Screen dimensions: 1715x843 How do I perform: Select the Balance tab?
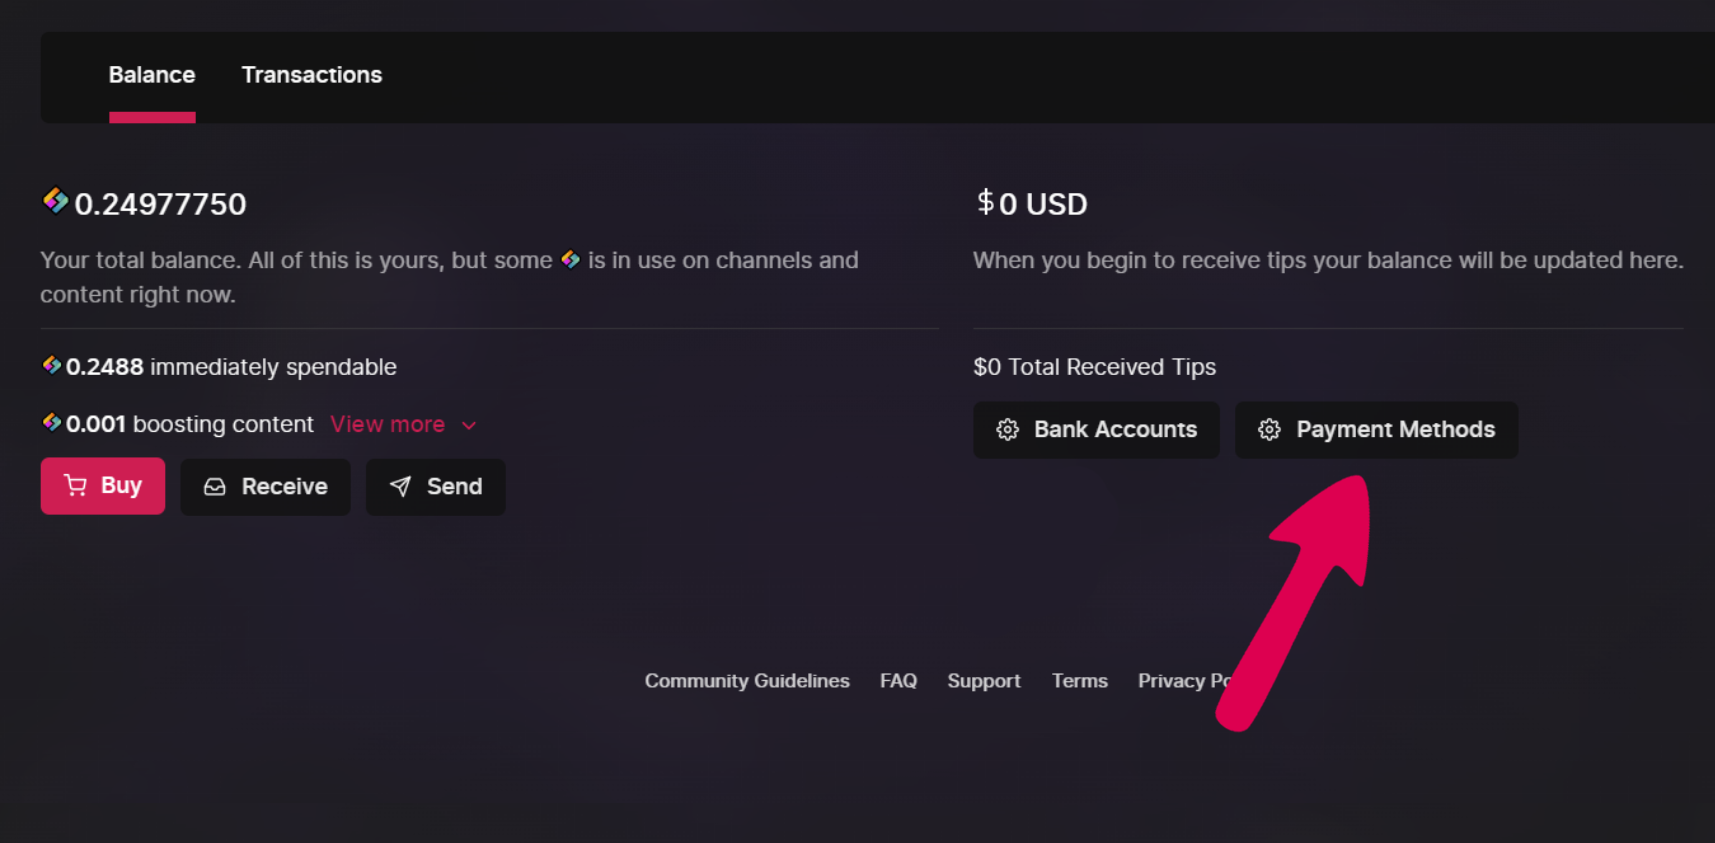point(152,75)
